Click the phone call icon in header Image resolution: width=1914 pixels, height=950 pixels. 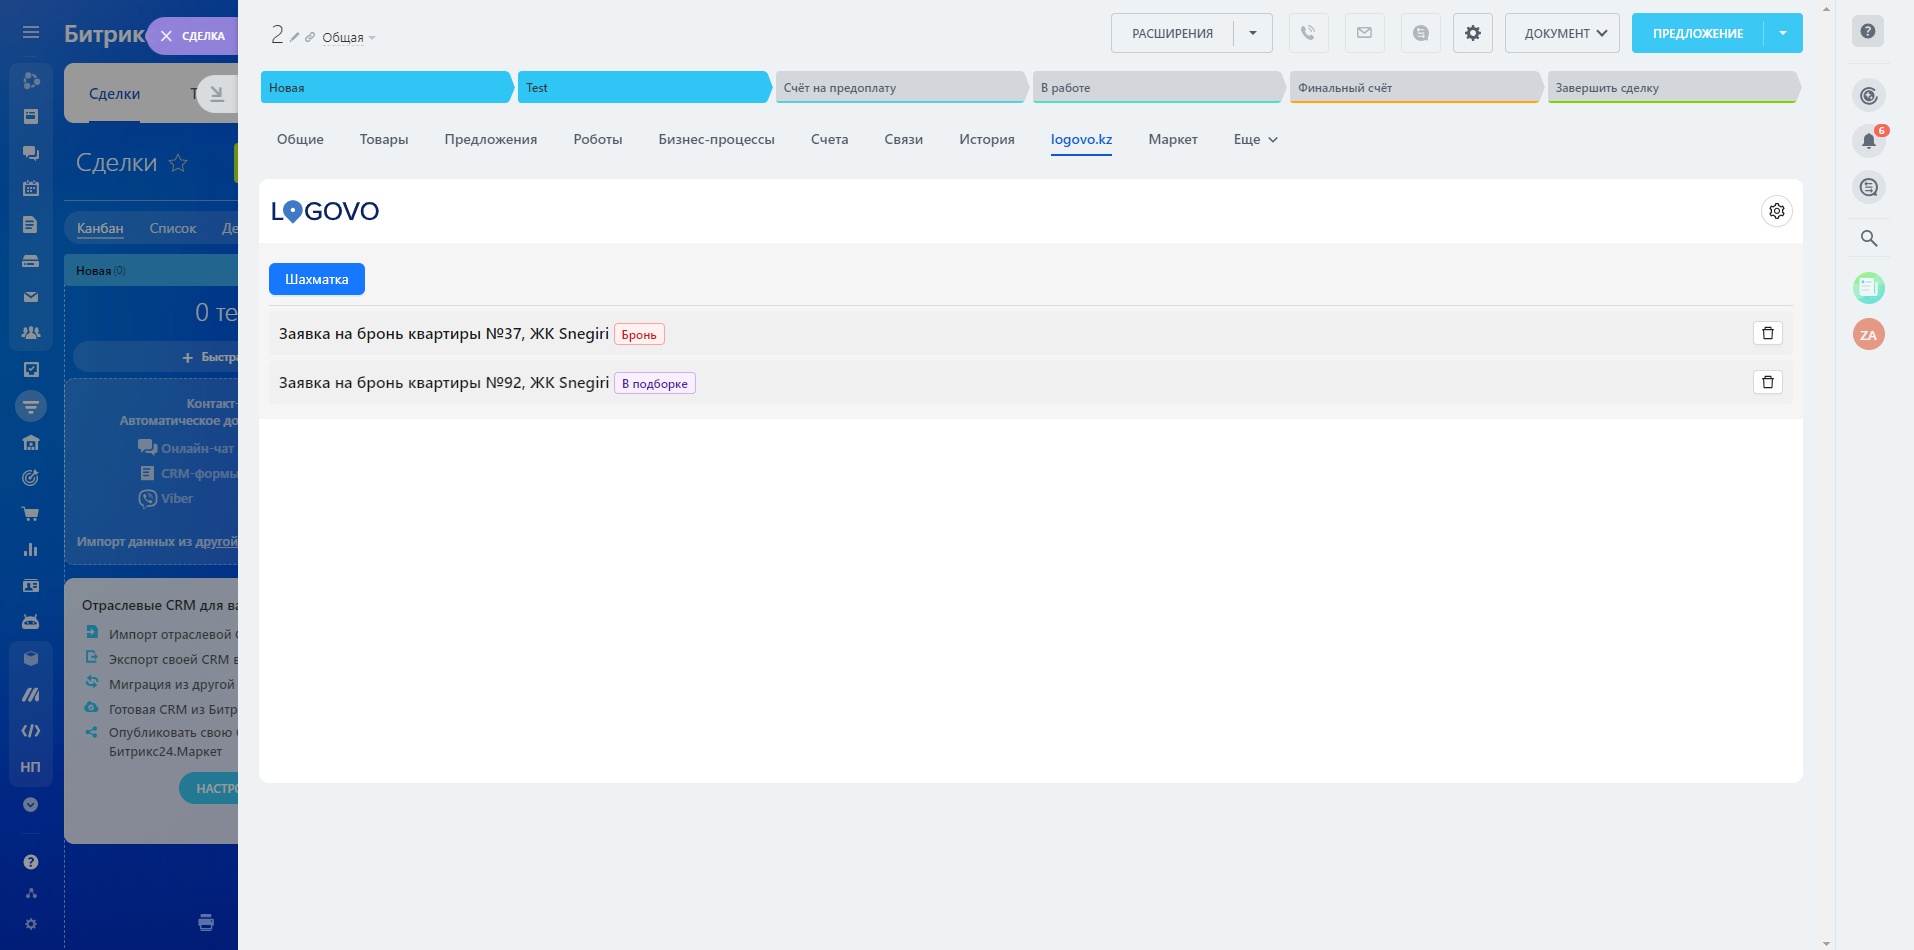tap(1308, 33)
